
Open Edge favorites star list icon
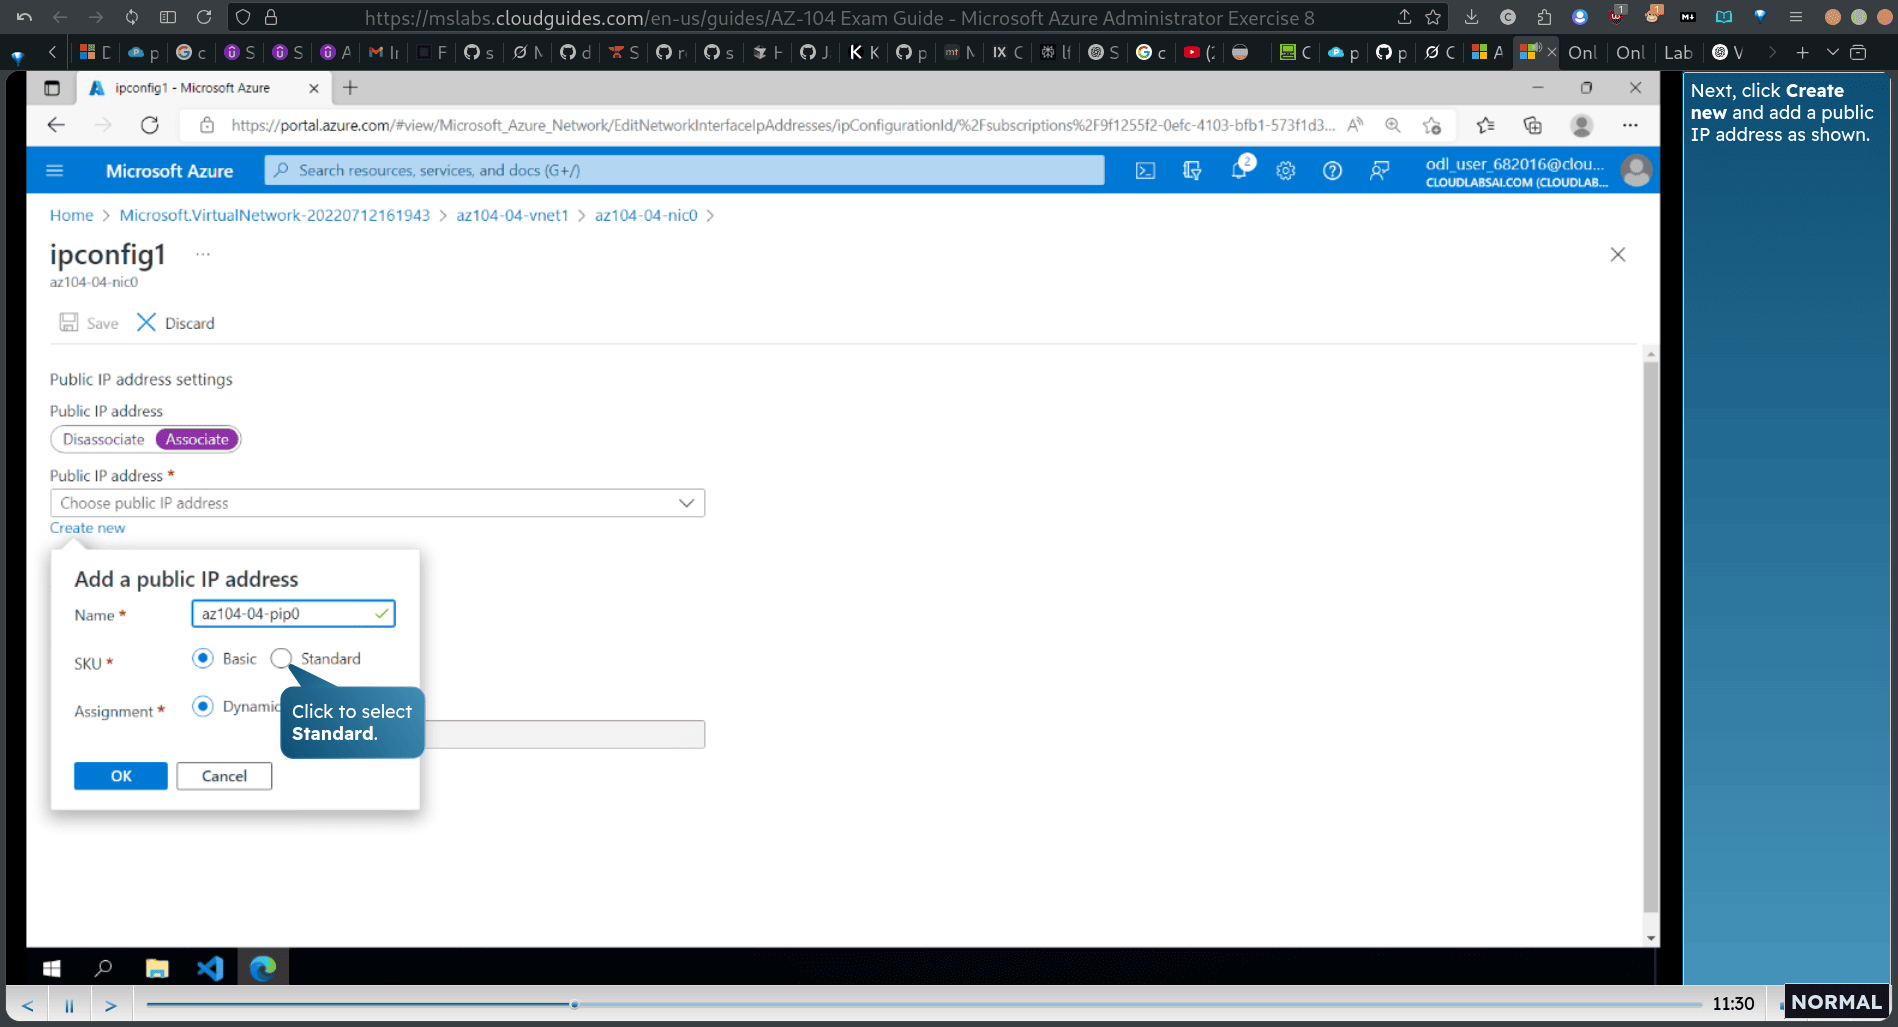[x=1485, y=125]
